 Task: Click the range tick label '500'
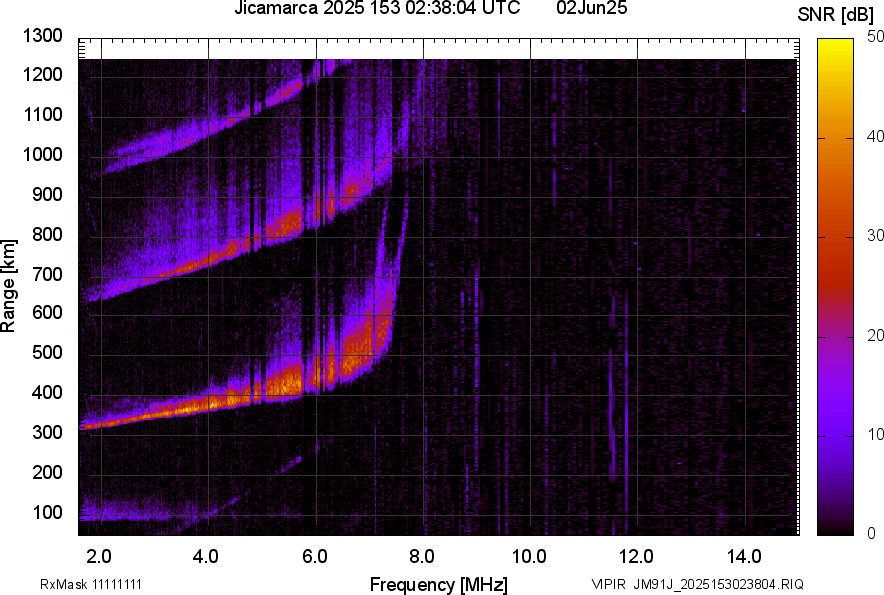(x=47, y=352)
